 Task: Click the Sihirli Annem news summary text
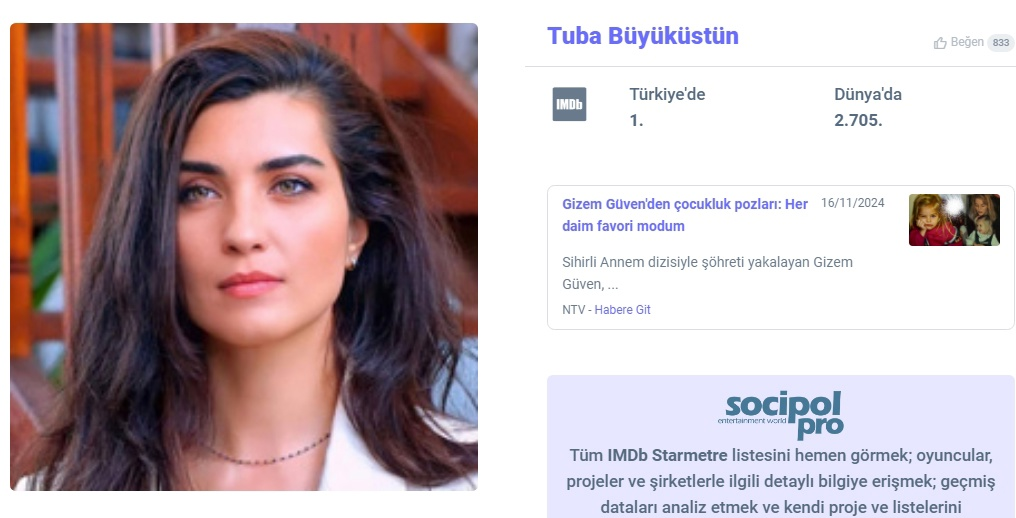tap(708, 273)
